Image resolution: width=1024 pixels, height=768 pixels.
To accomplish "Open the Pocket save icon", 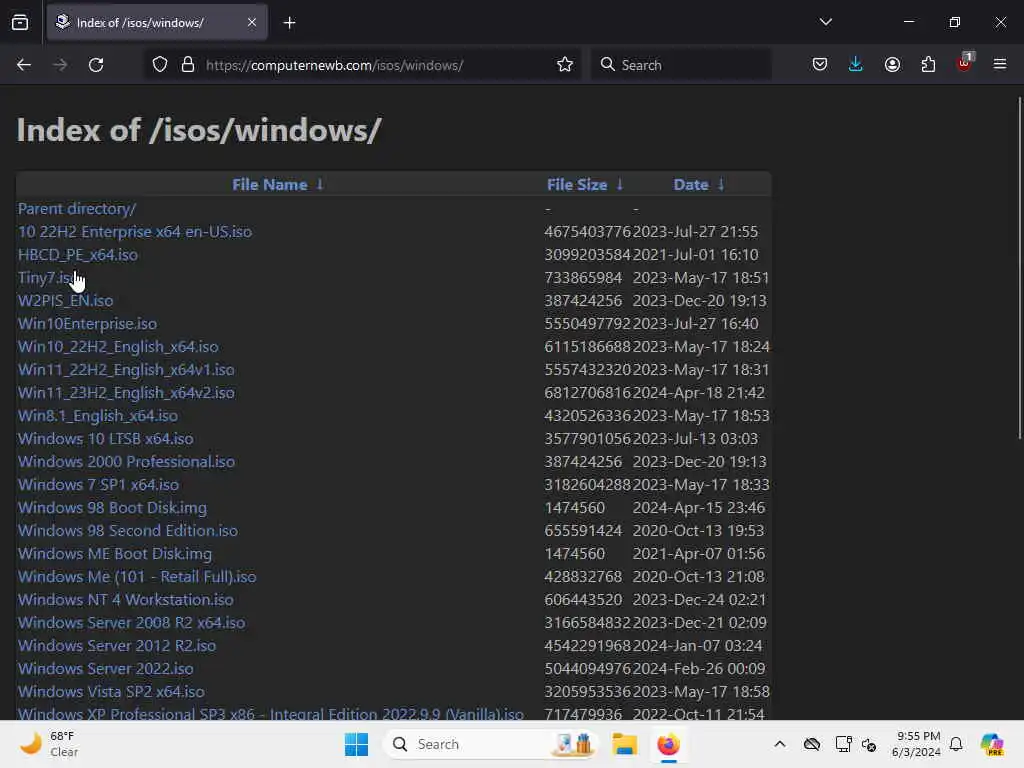I will click(x=820, y=65).
